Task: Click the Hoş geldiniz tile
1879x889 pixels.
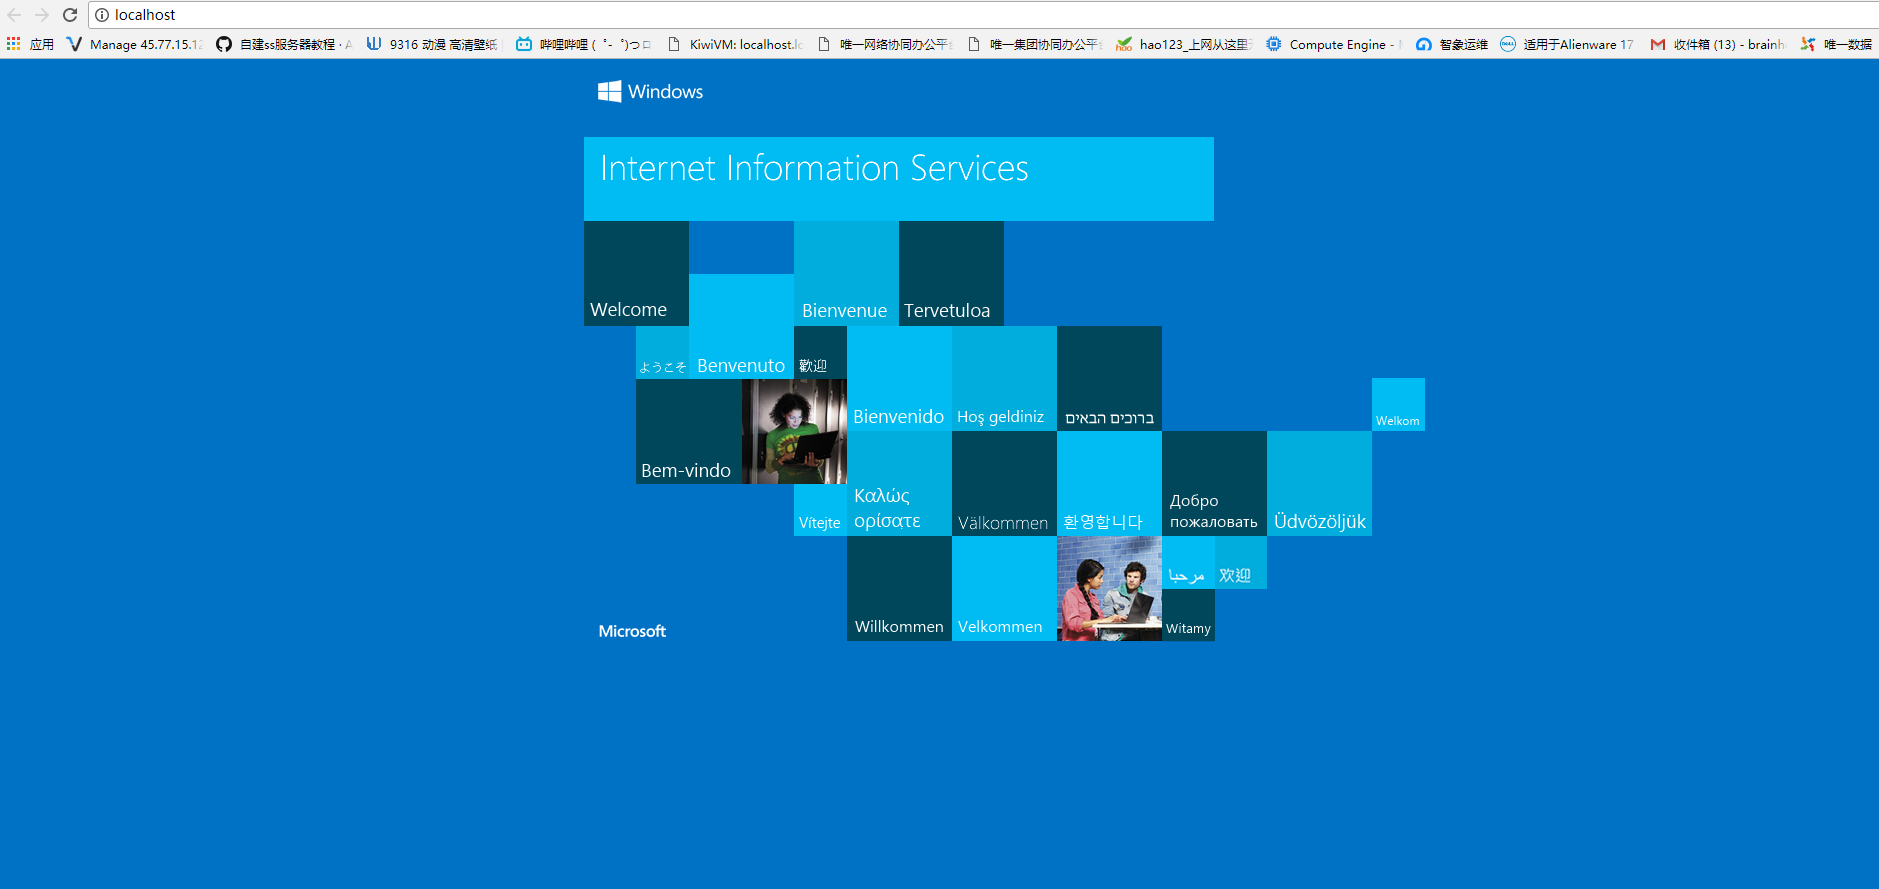Action: tap(1004, 378)
